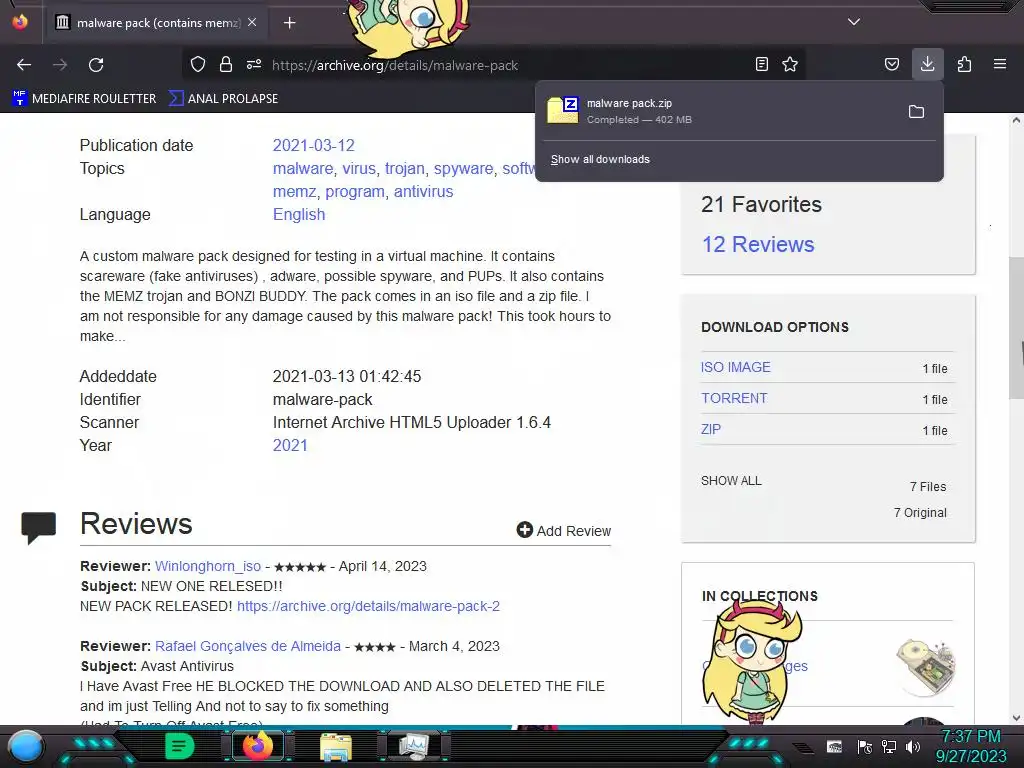Viewport: 1024px width, 768px height.
Task: Open the malware topic link
Action: point(303,168)
